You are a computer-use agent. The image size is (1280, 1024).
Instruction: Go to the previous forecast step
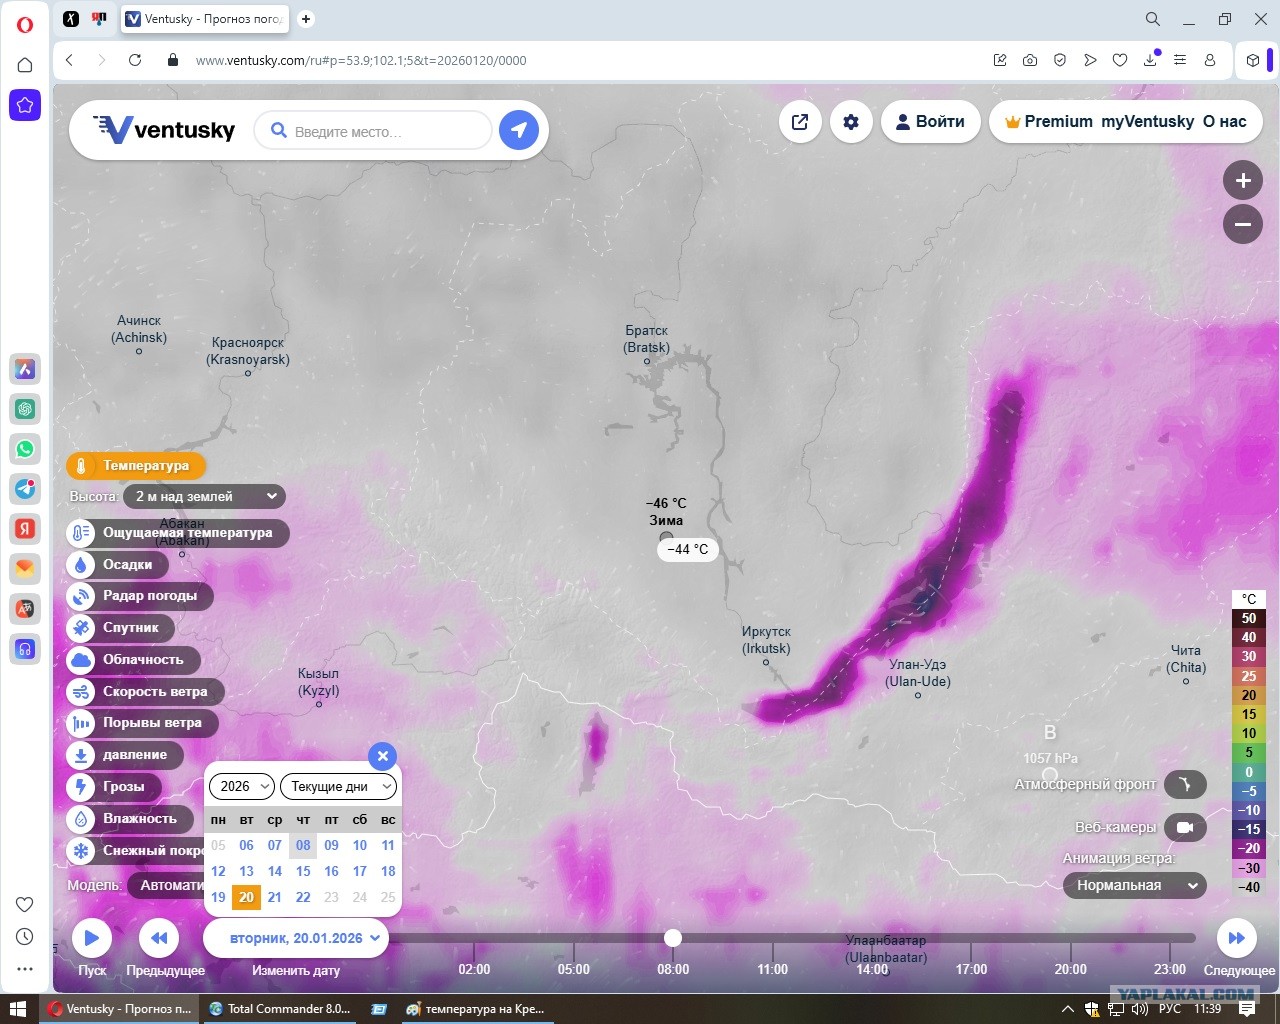coord(158,938)
